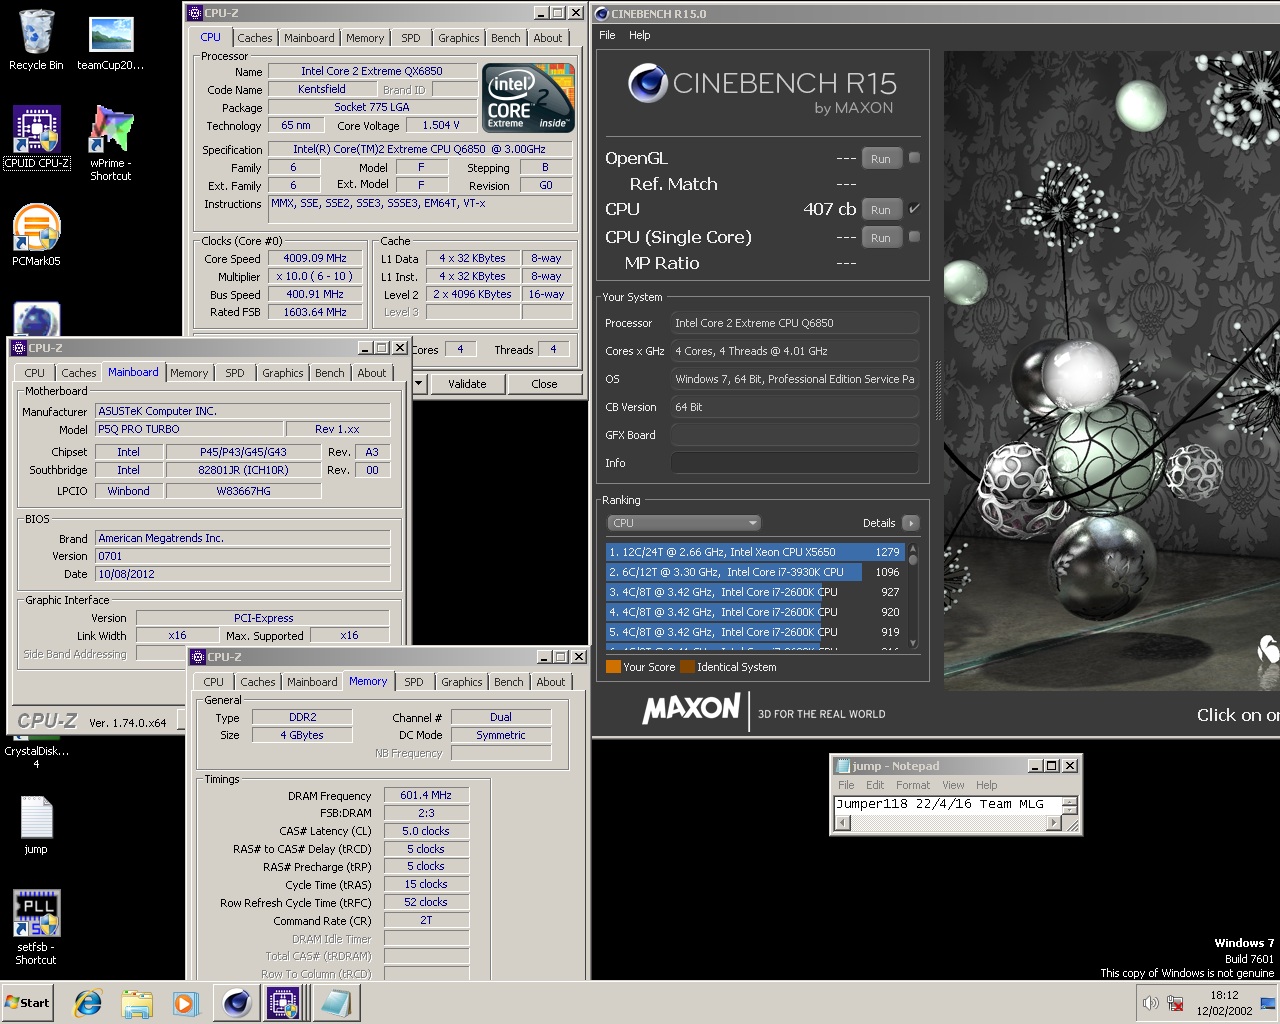The image size is (1280, 1024).
Task: Select Graphics tab in Mainboard CPU-Z window
Action: coord(283,373)
